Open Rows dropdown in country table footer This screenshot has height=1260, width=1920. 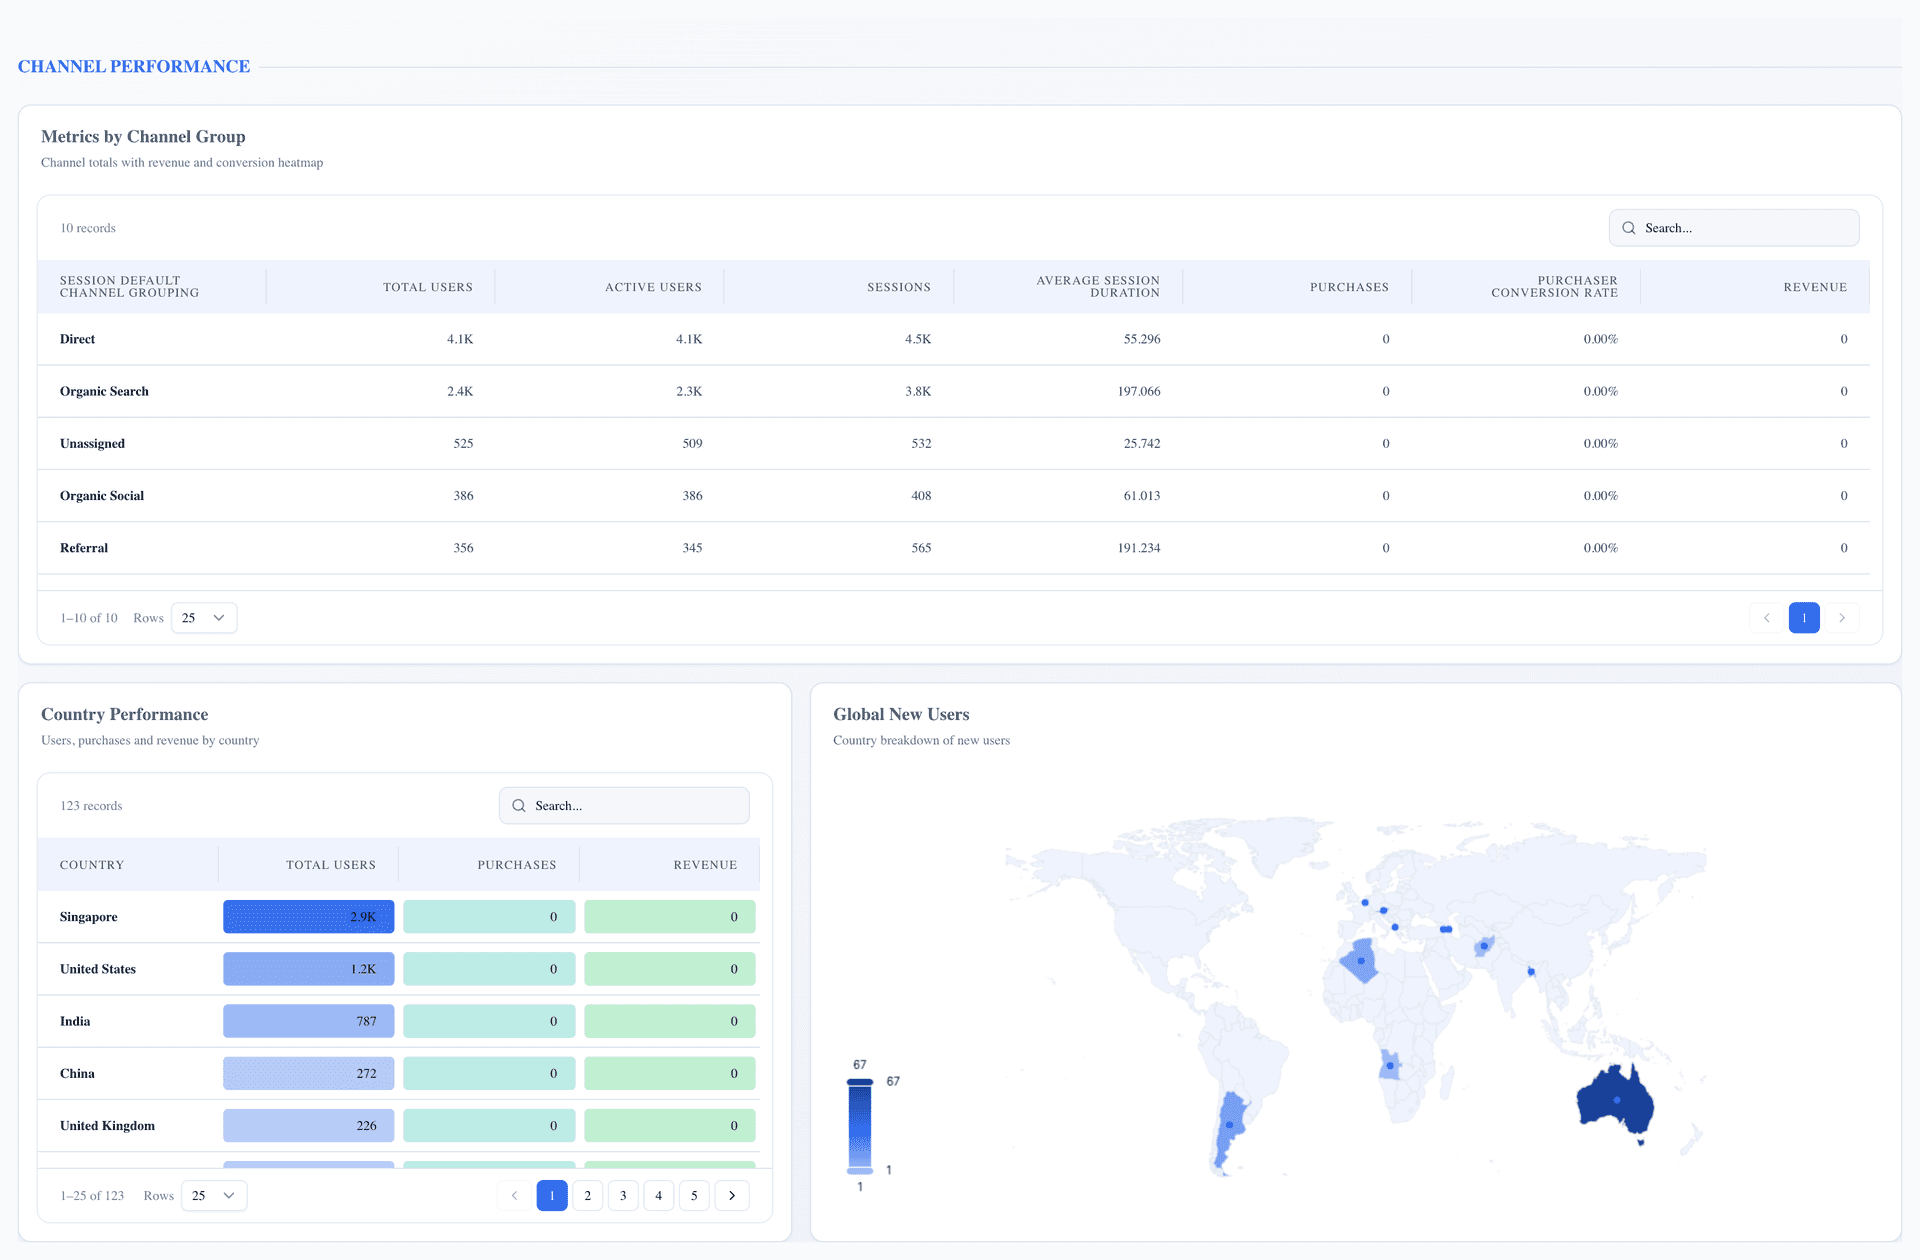click(214, 1196)
